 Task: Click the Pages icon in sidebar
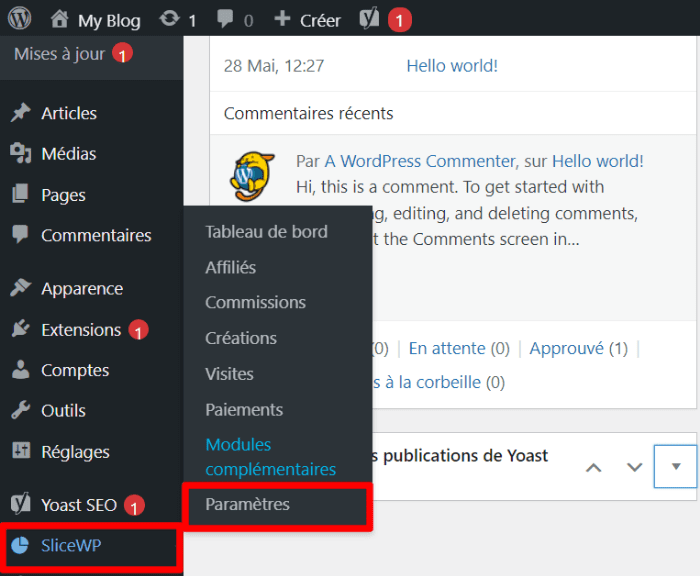[x=20, y=193]
